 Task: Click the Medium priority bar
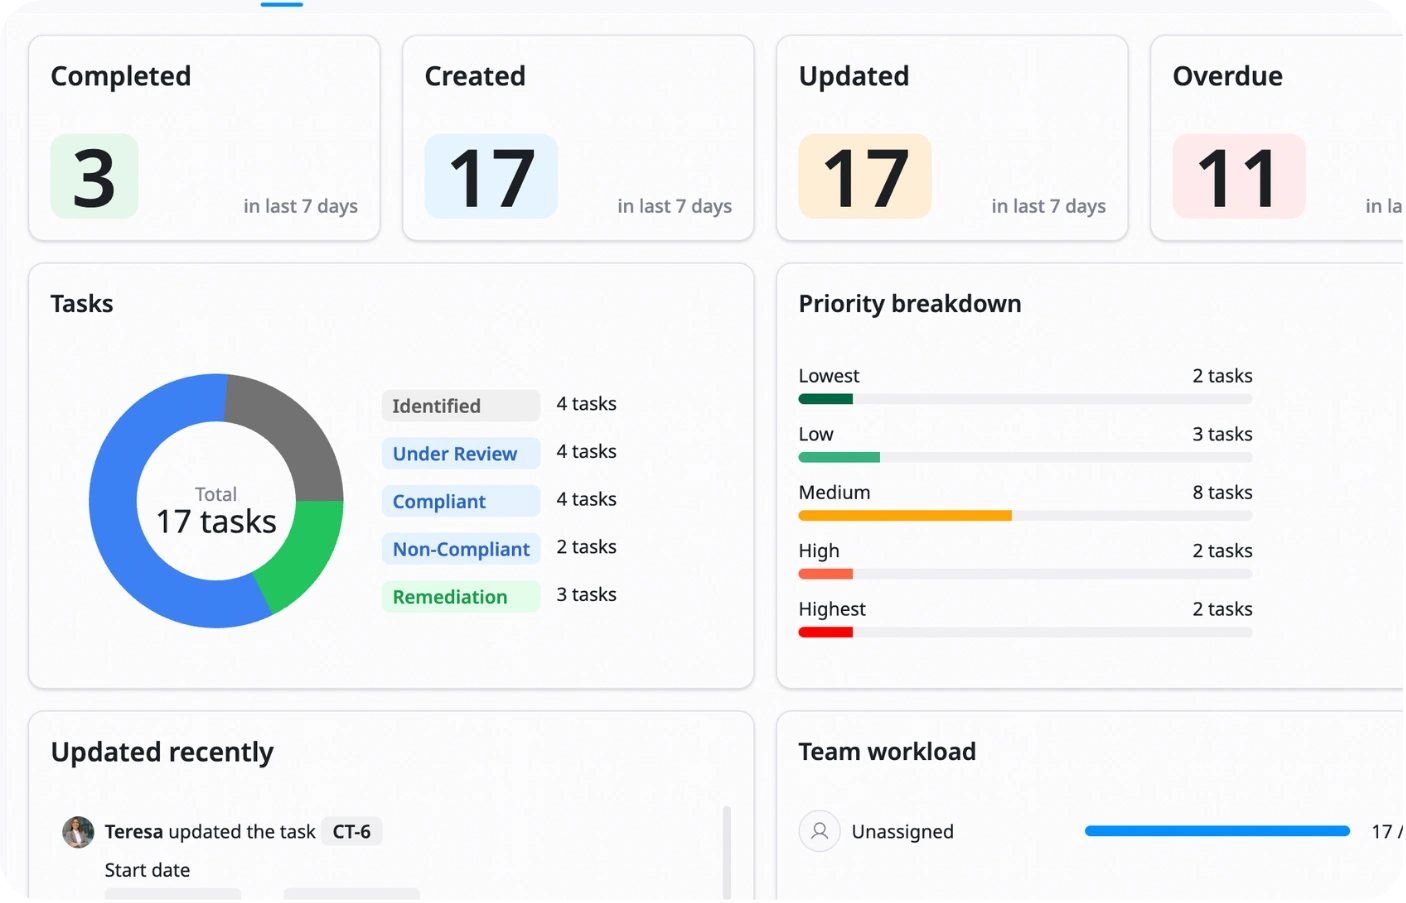[1025, 516]
